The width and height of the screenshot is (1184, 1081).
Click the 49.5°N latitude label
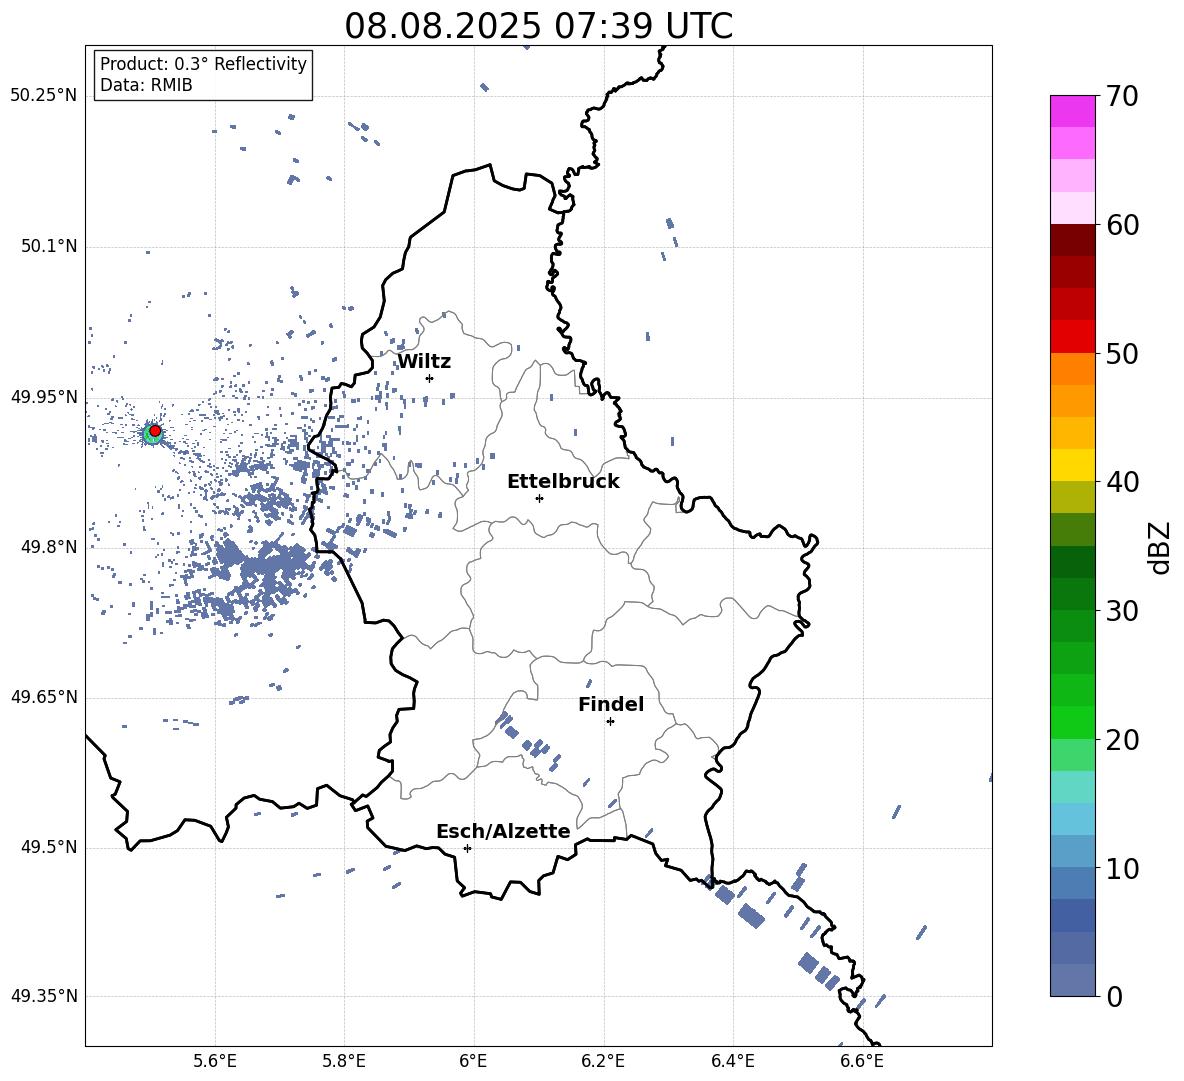click(48, 847)
